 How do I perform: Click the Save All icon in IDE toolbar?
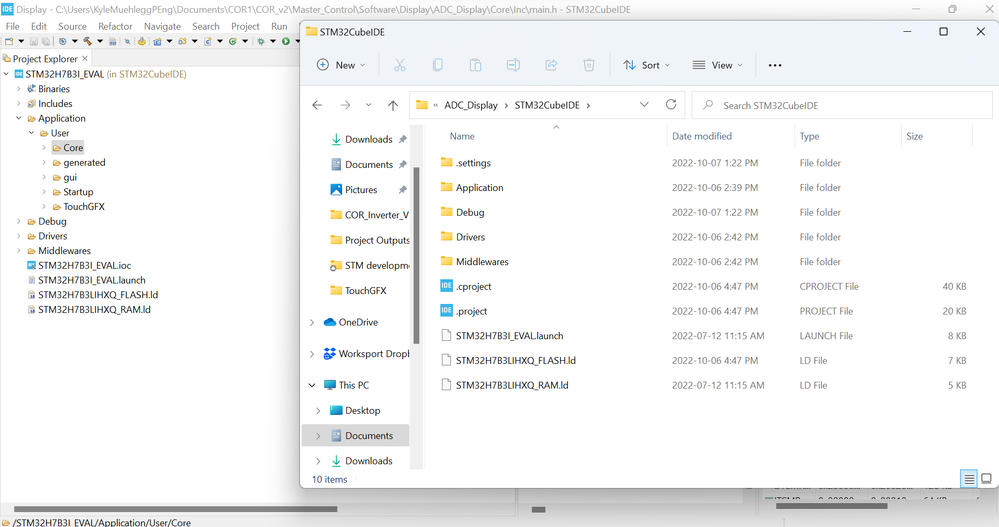[x=46, y=41]
